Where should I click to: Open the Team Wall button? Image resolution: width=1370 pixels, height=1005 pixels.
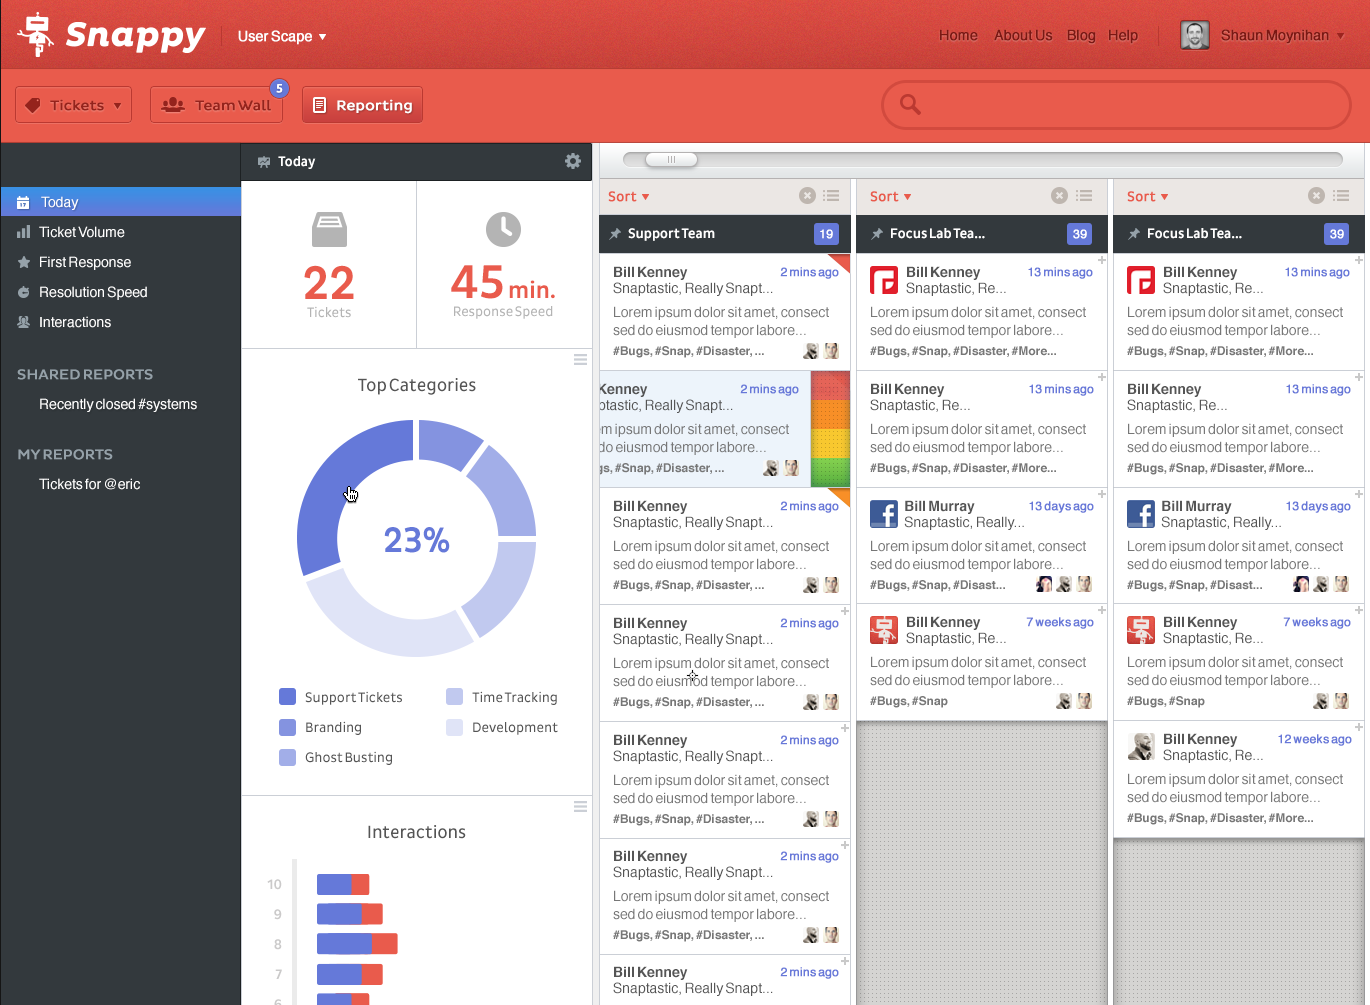point(217,105)
